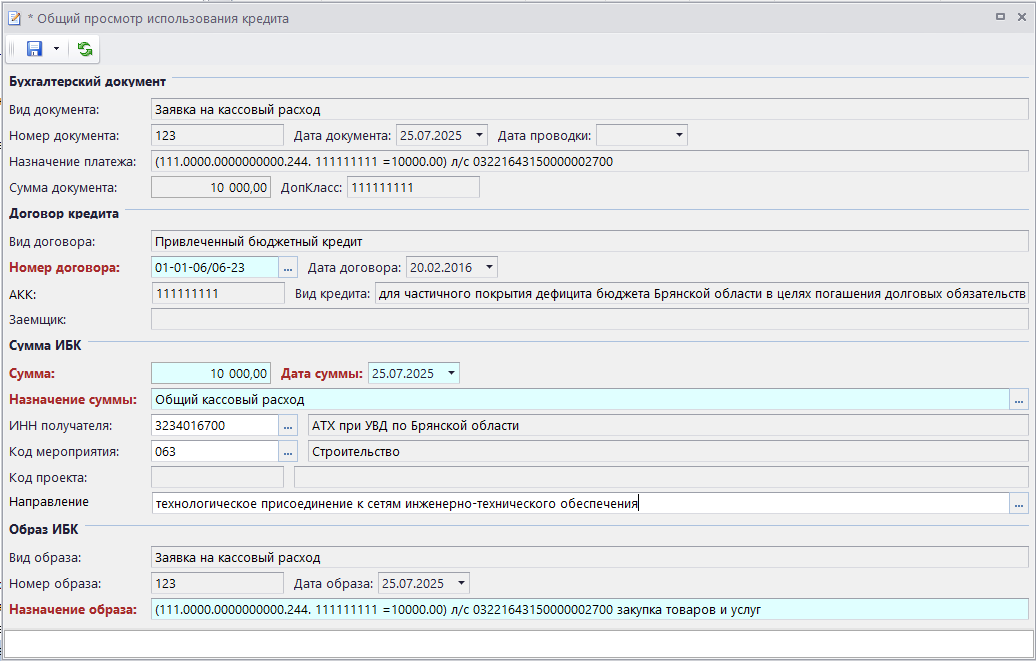
Task: Open the Дата образа date dropdown
Action: tap(460, 583)
